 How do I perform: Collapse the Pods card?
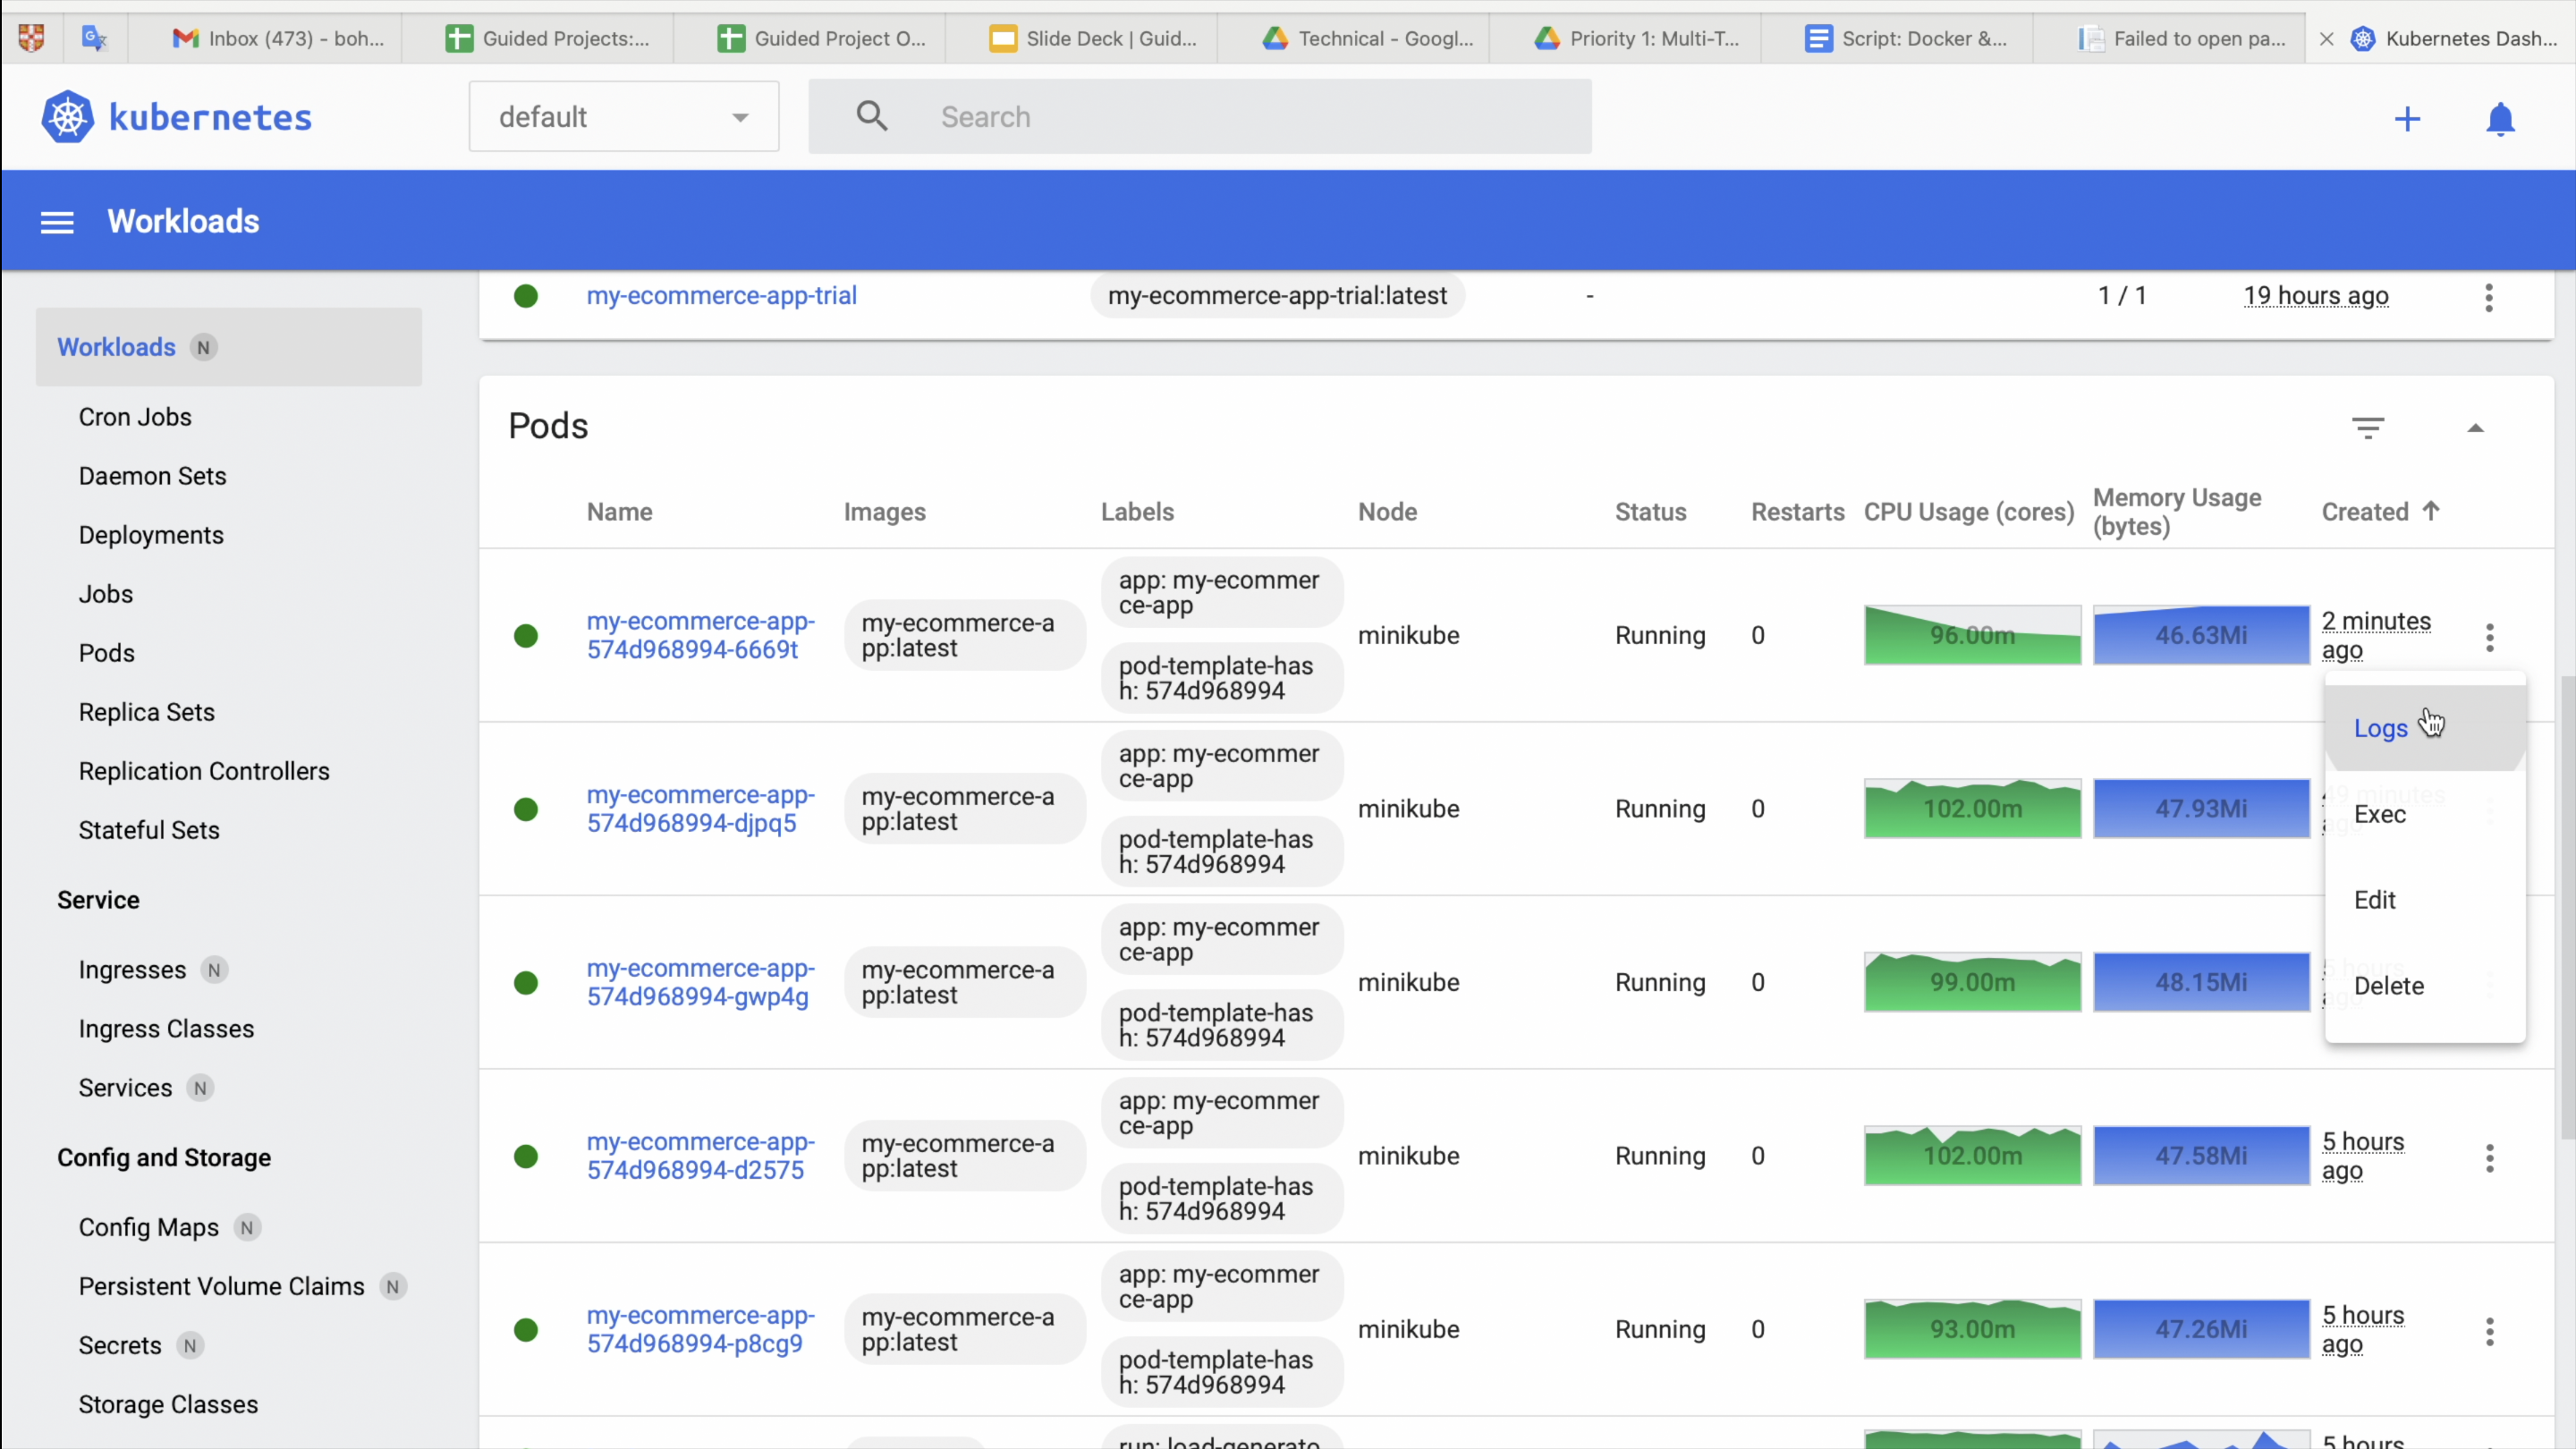pos(2475,428)
